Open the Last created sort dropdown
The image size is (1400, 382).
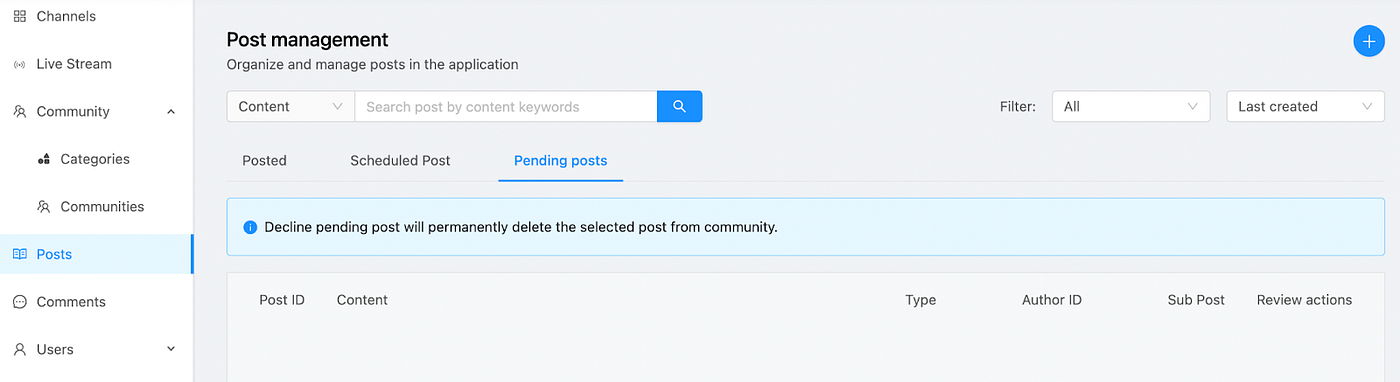[1305, 106]
